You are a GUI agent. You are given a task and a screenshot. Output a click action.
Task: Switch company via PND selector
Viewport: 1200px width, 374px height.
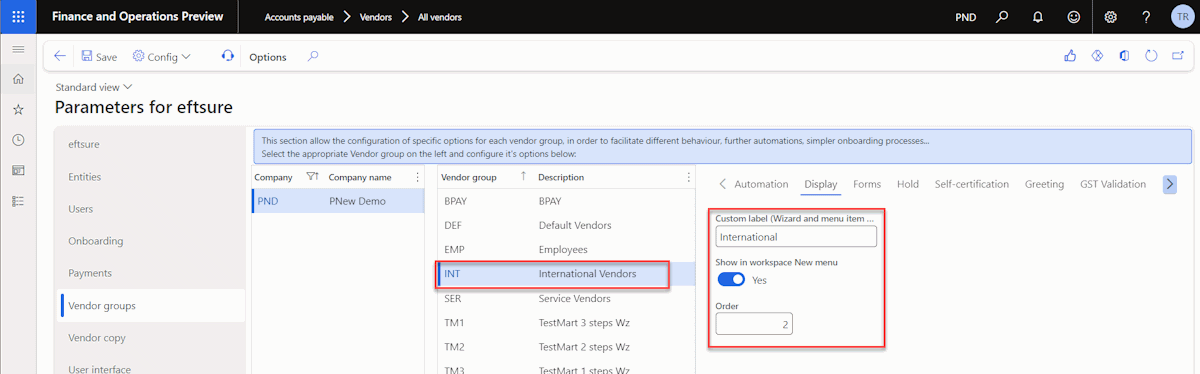click(965, 17)
